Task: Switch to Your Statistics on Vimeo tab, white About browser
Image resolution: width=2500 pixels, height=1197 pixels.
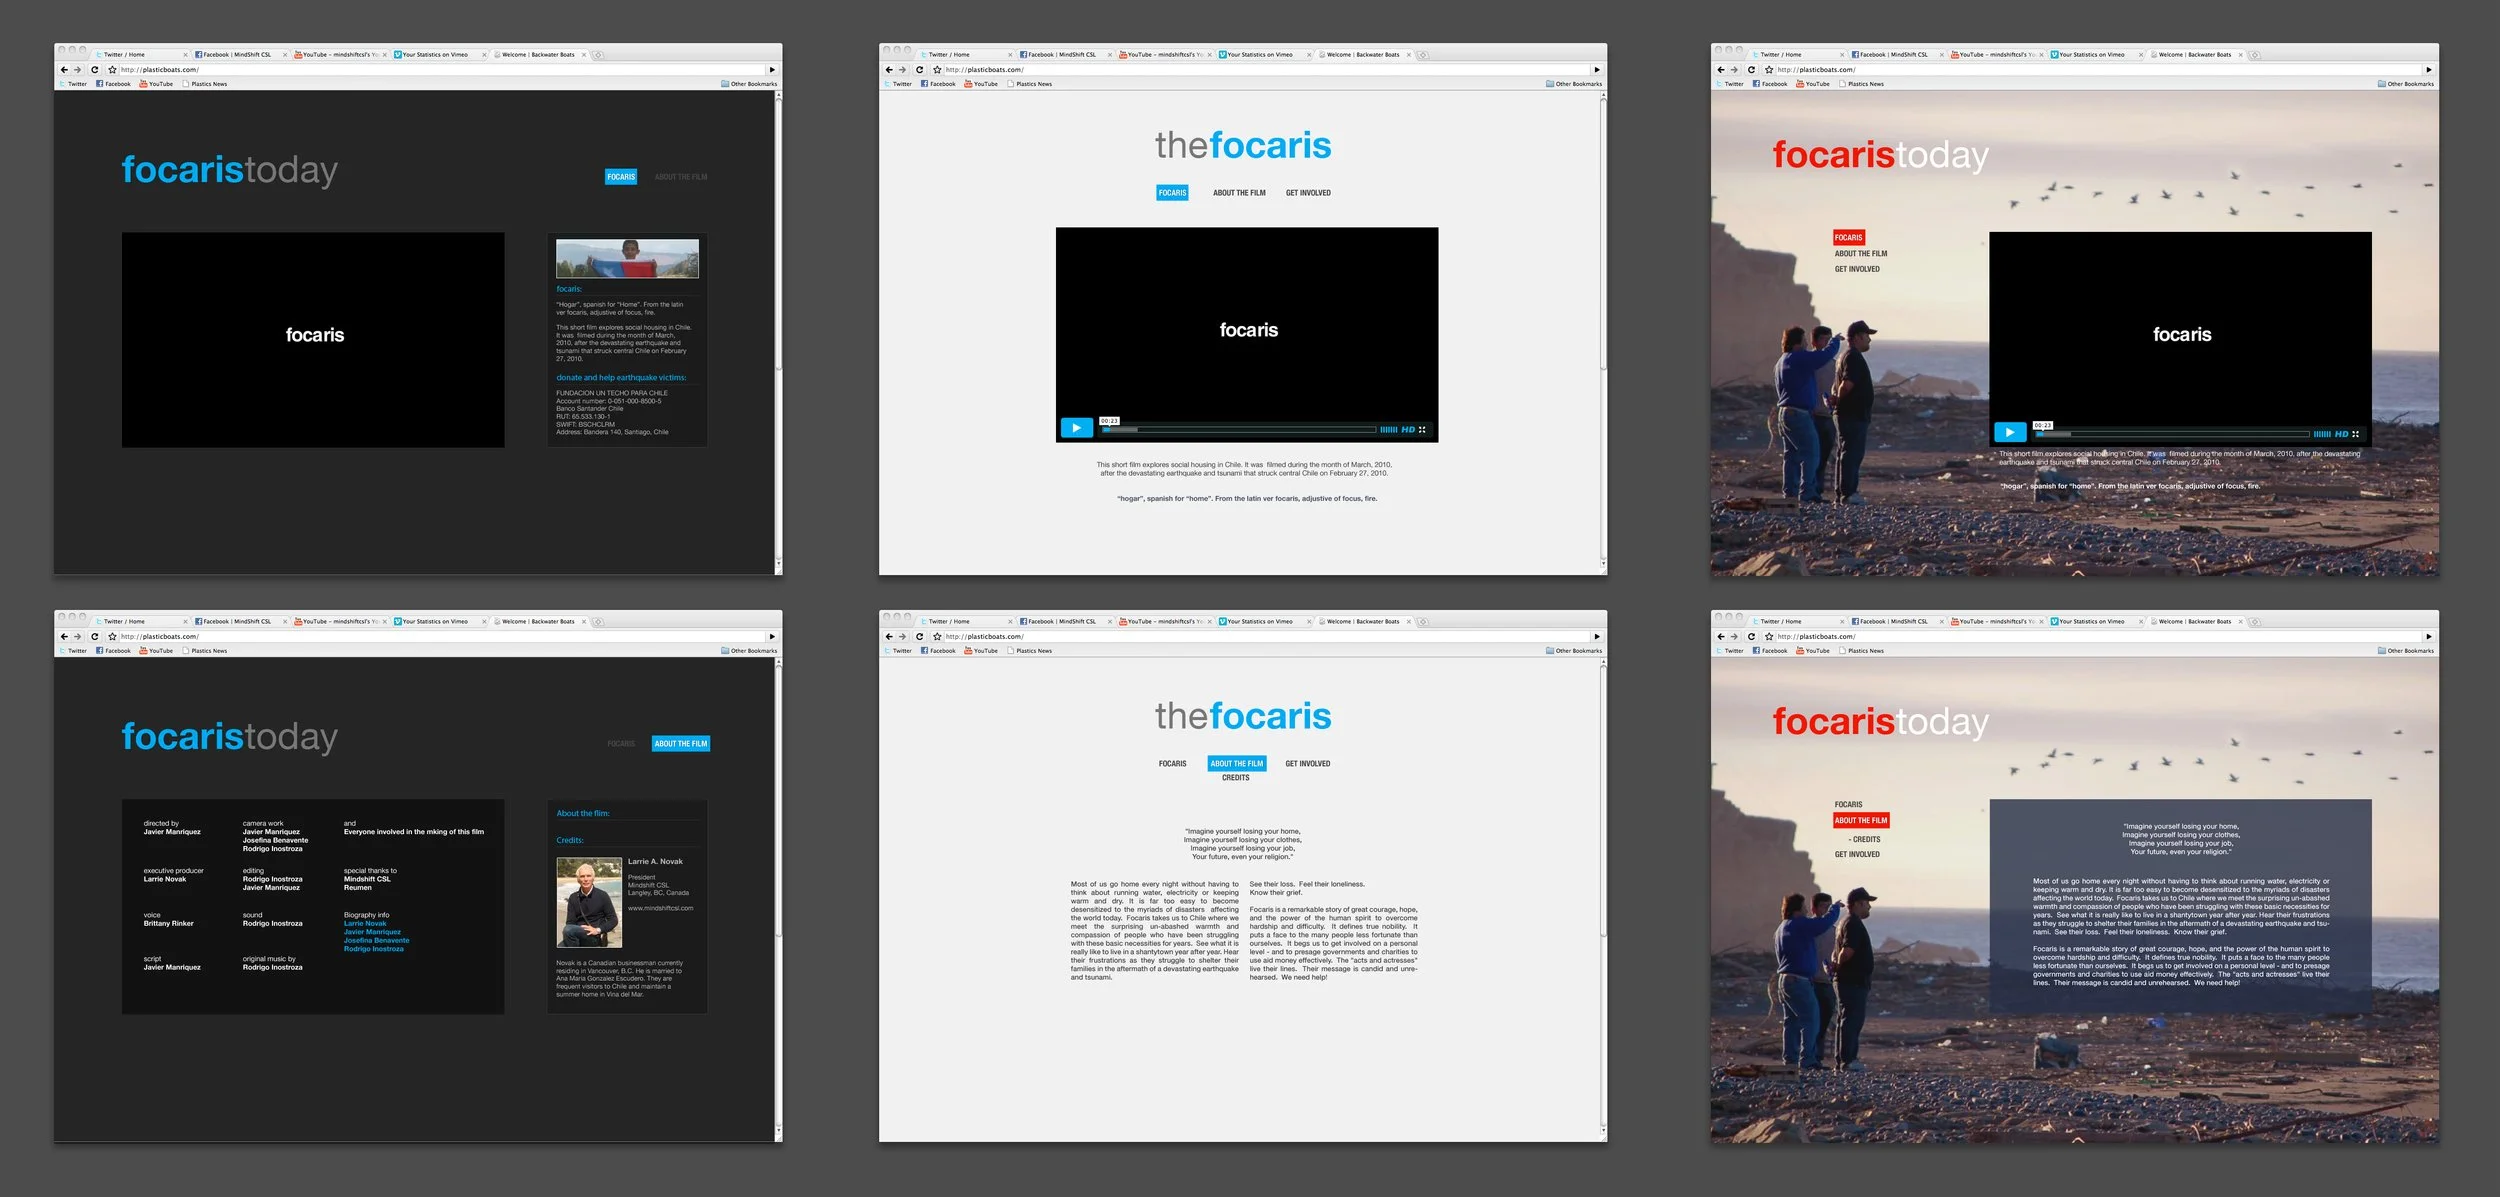Action: click(x=1258, y=622)
